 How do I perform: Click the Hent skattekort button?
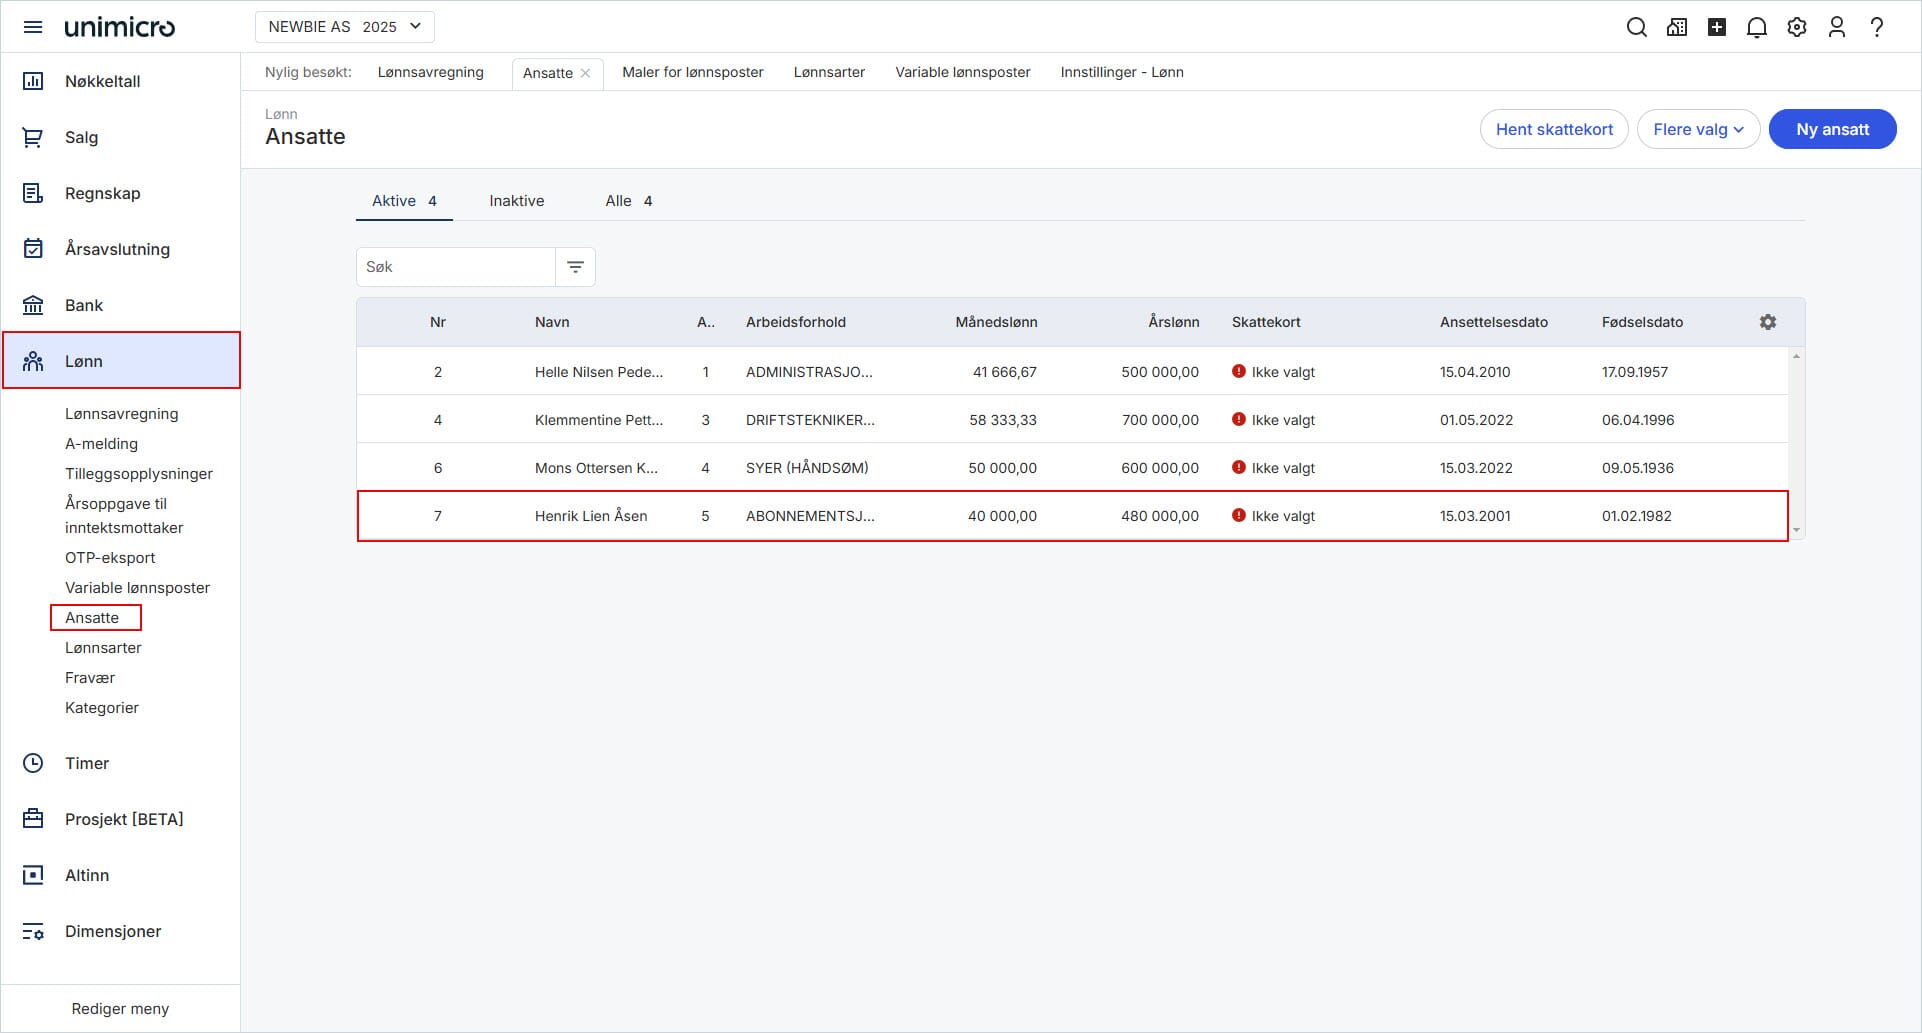pos(1553,129)
